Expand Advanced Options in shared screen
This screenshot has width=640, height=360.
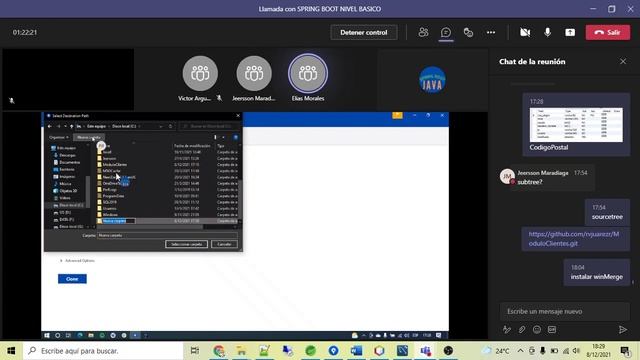[78, 260]
